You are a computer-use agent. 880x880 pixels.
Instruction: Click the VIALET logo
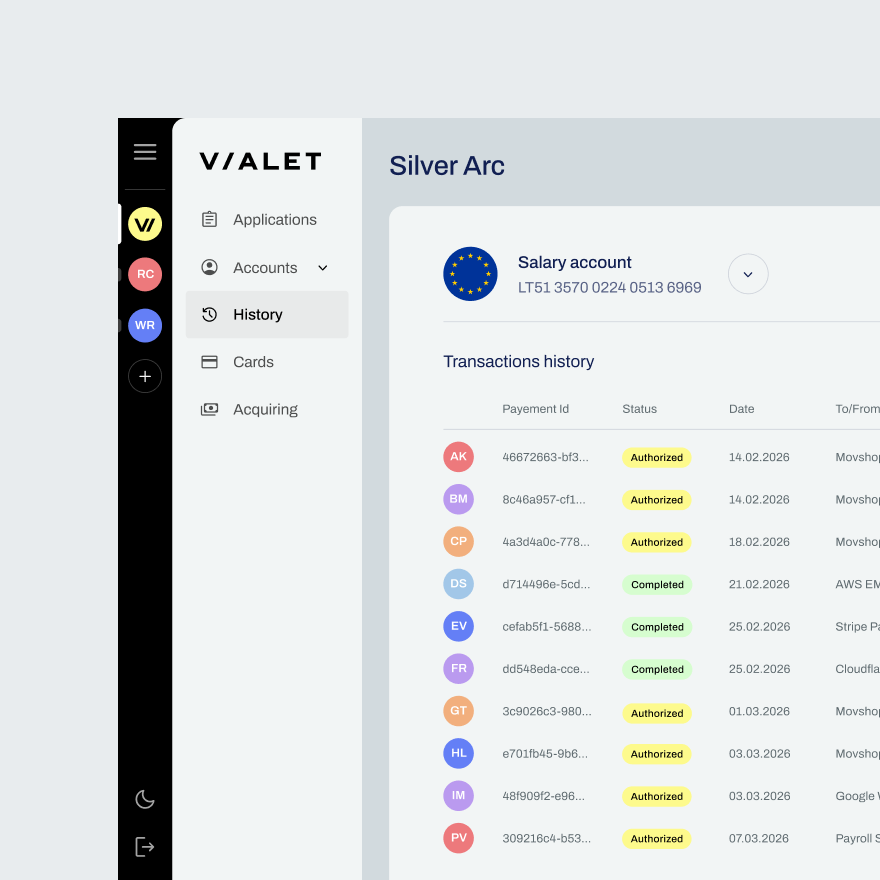[260, 161]
